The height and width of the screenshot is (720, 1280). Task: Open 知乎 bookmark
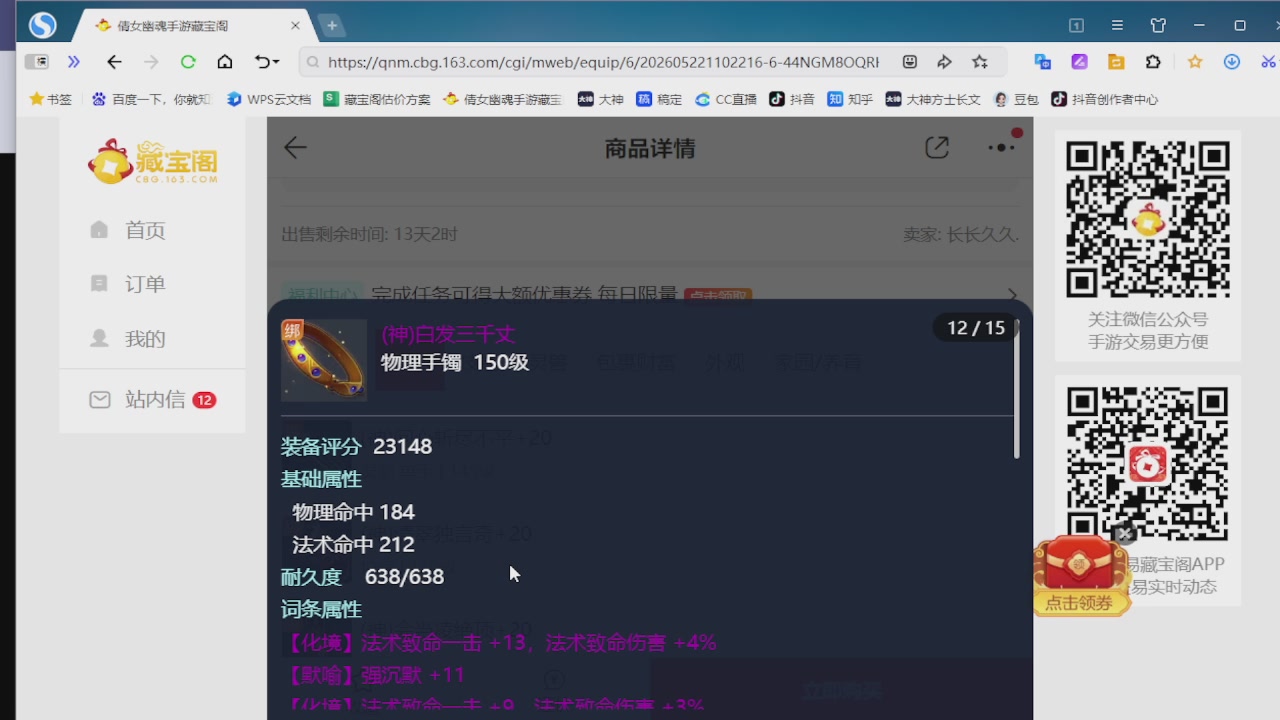click(x=850, y=99)
